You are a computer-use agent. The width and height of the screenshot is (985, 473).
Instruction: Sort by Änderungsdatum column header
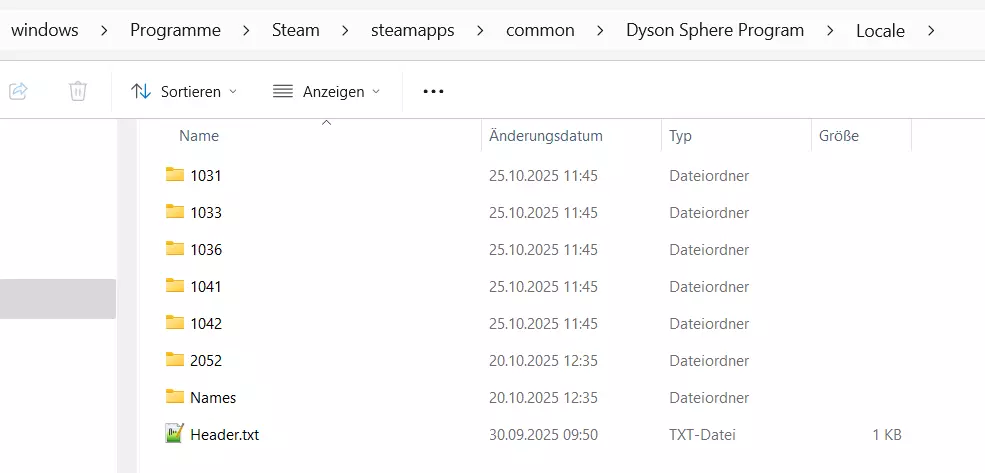pos(546,136)
